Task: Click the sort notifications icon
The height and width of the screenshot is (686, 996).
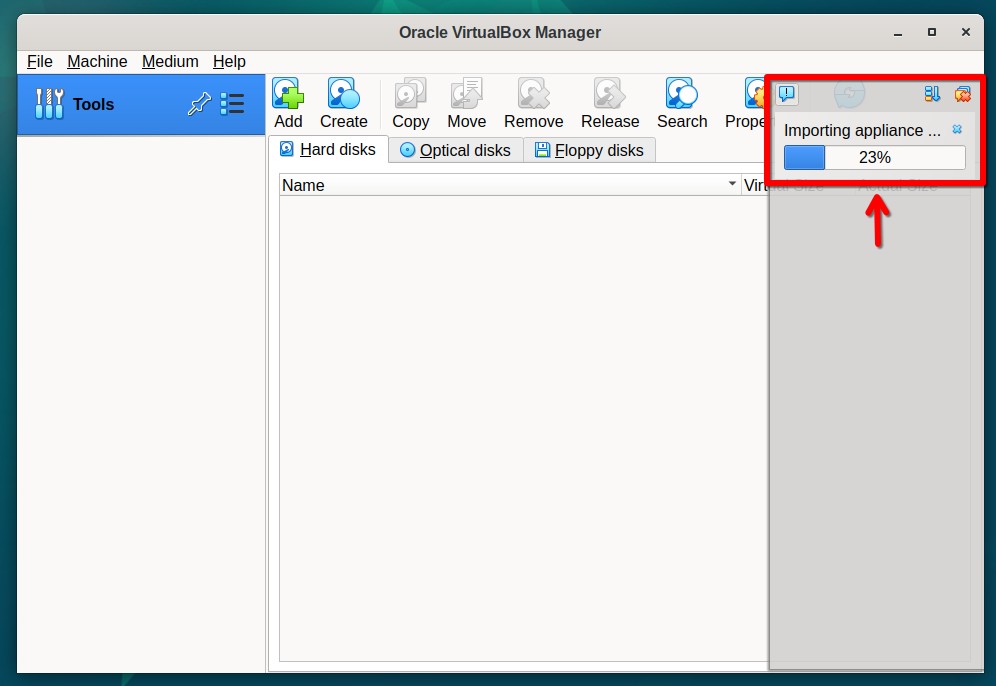Action: 932,95
